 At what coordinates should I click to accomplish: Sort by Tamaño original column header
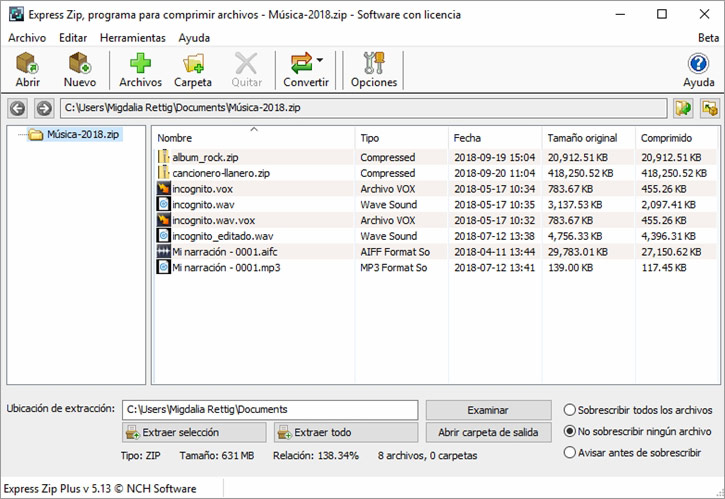pos(589,138)
